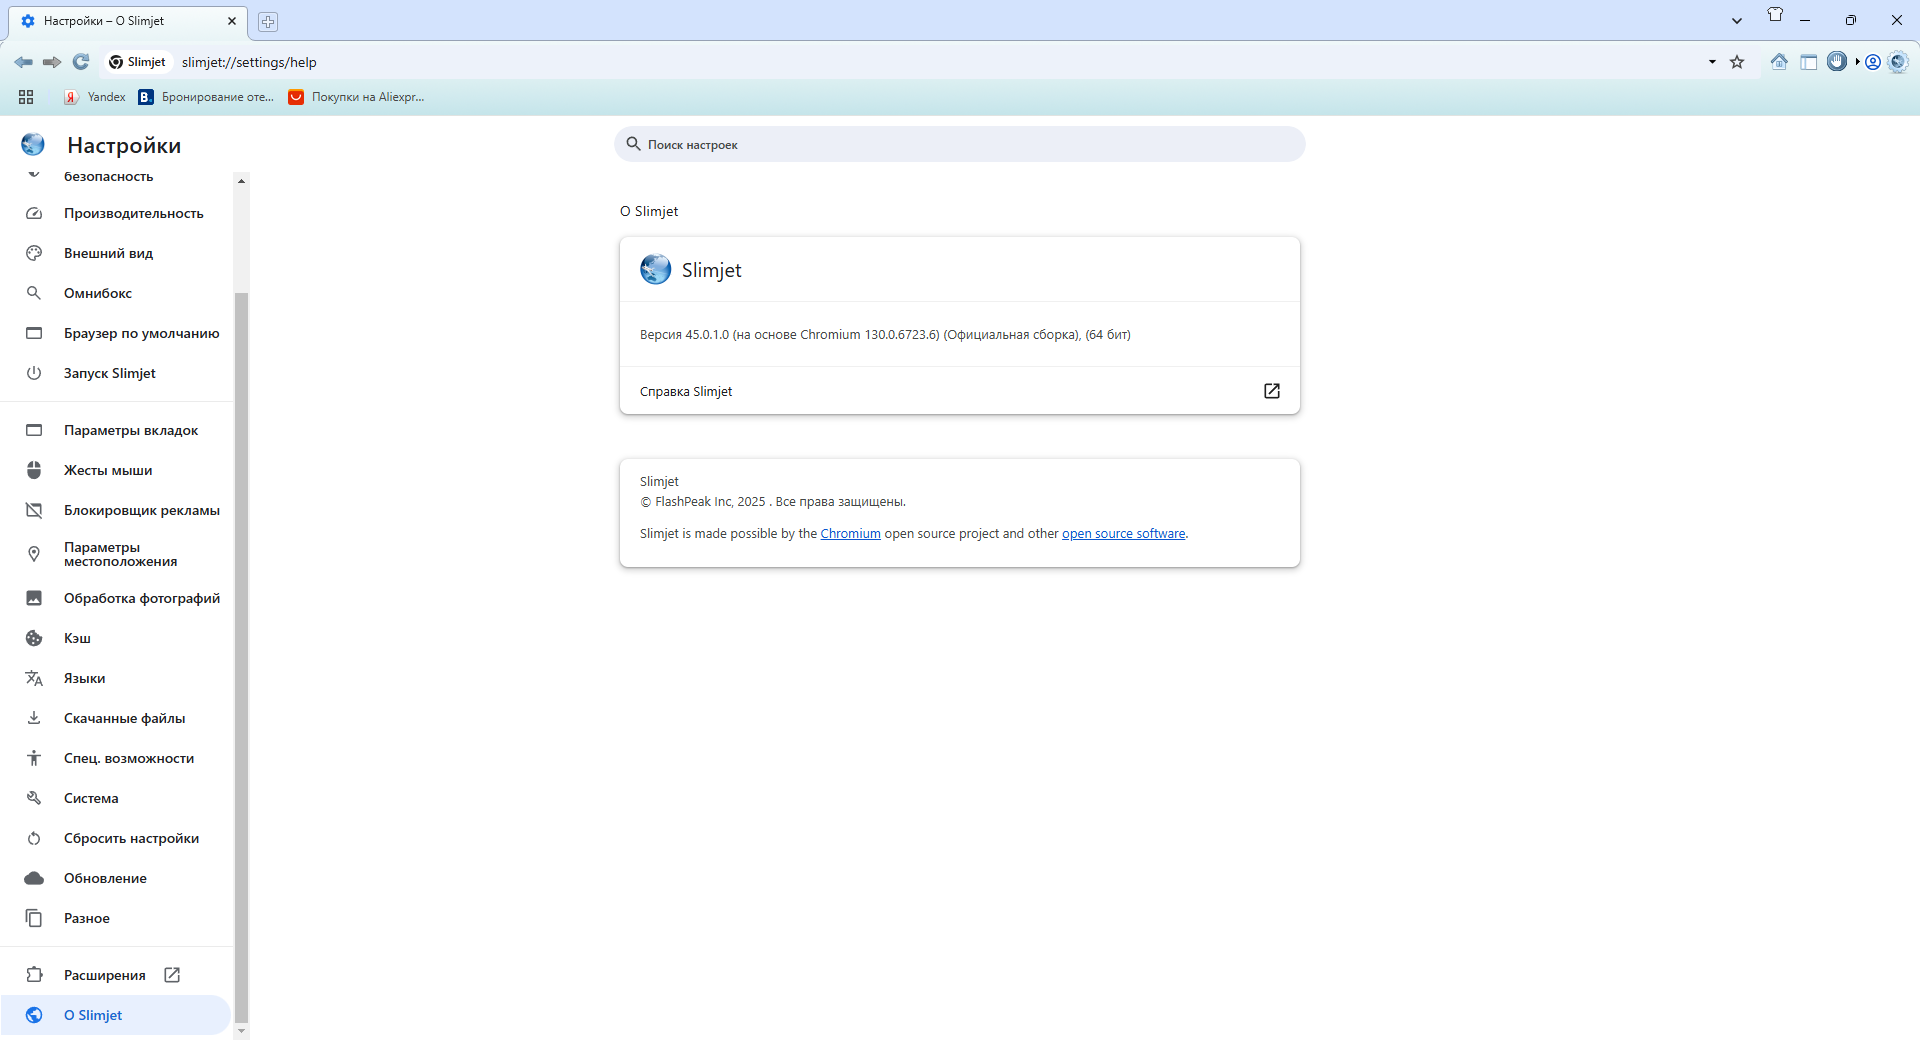1920x1040 pixels.
Task: Open Расширения in the sidebar
Action: 117,975
